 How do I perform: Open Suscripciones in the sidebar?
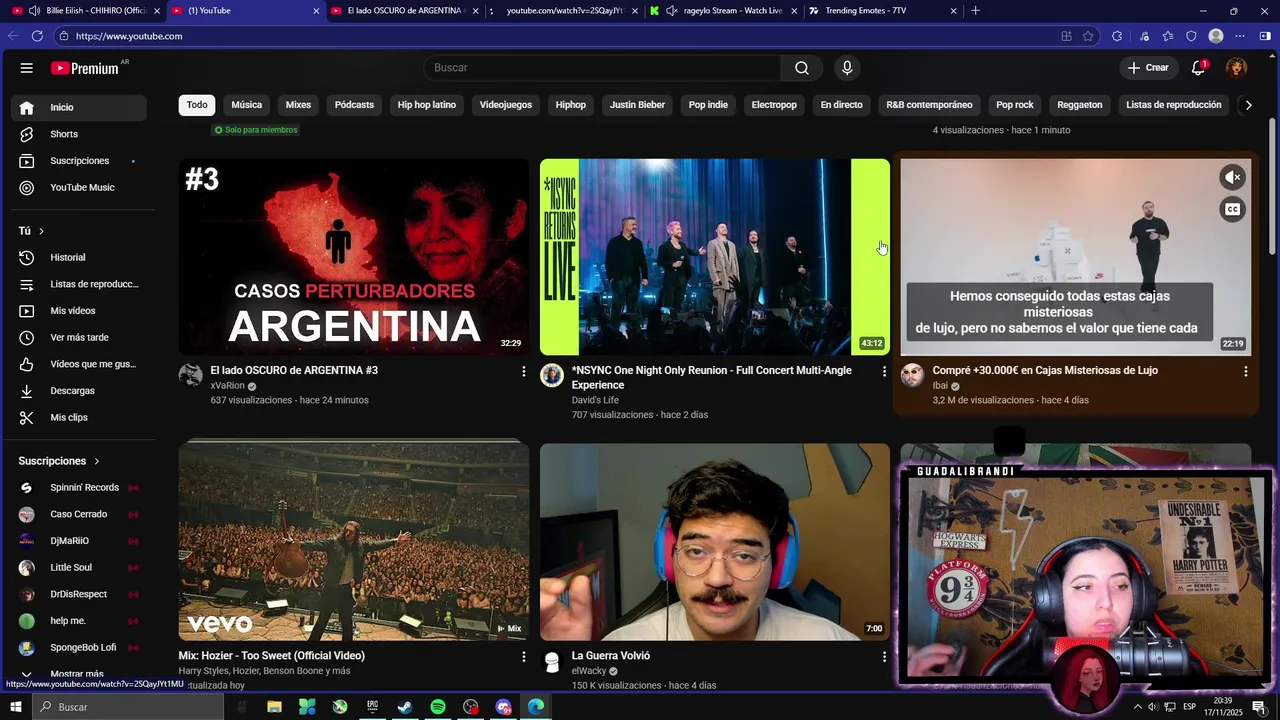click(79, 161)
